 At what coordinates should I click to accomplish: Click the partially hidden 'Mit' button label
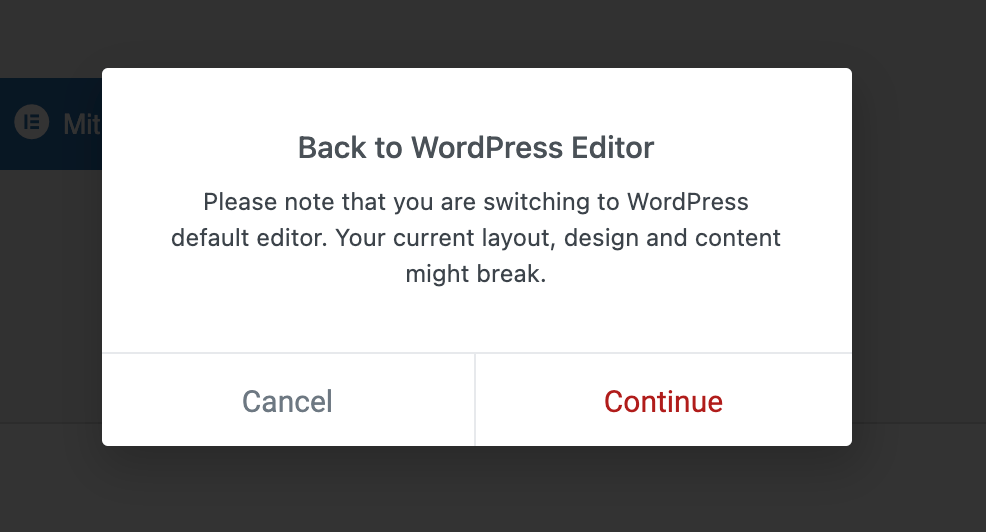coord(81,125)
